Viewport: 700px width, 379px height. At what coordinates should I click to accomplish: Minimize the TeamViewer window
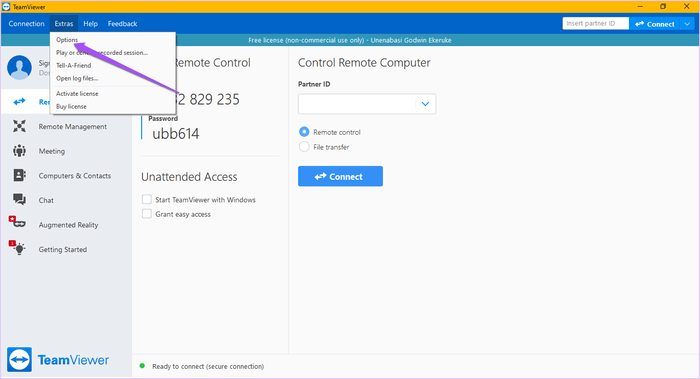point(640,7)
